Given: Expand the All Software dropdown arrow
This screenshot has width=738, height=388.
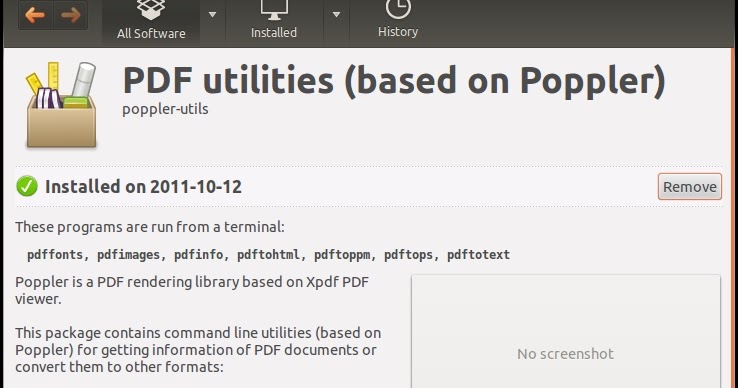Looking at the screenshot, I should (213, 15).
